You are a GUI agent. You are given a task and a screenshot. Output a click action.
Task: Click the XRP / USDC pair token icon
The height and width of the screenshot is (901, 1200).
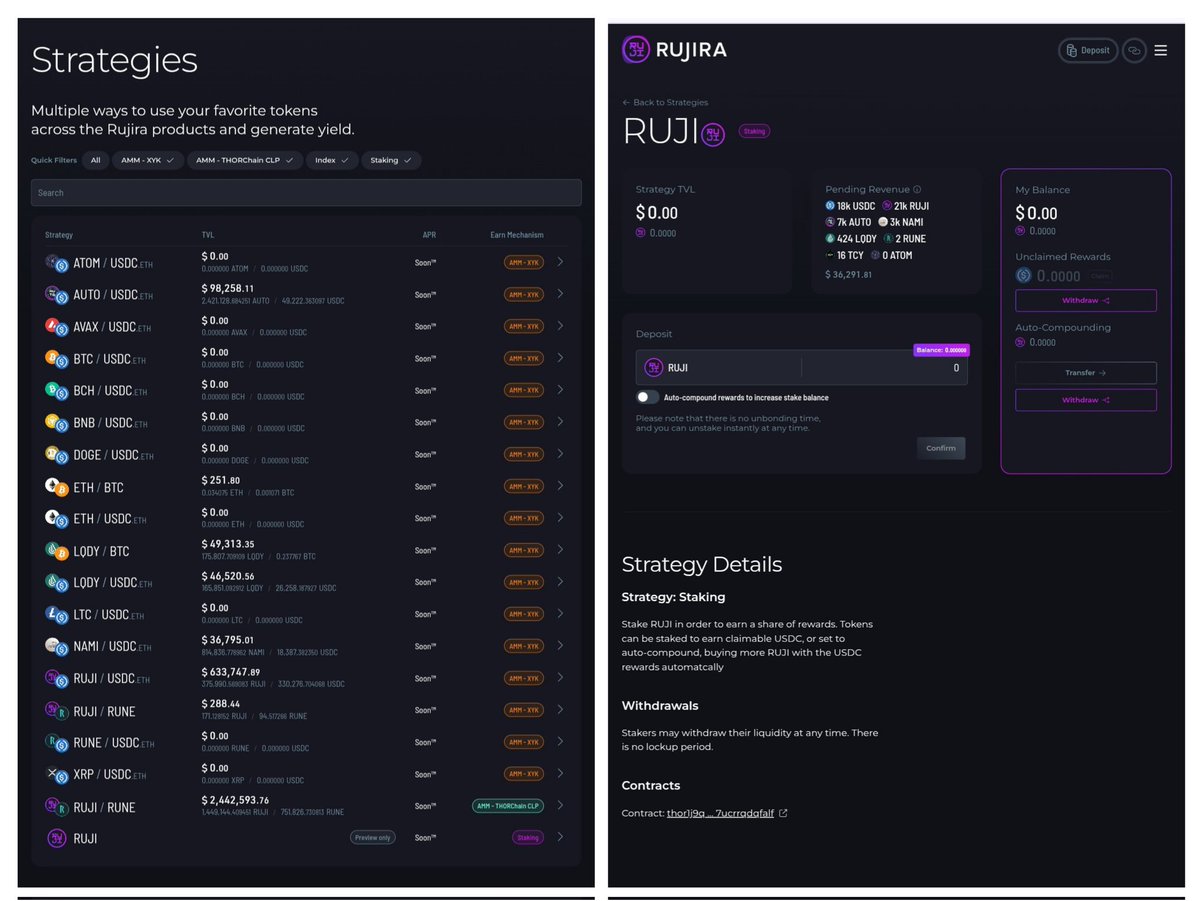coord(57,774)
